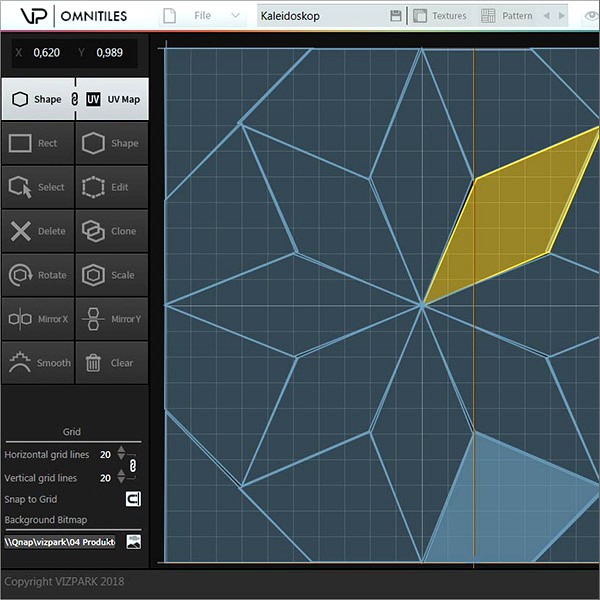Select the Rect drawing tool

coord(37,143)
